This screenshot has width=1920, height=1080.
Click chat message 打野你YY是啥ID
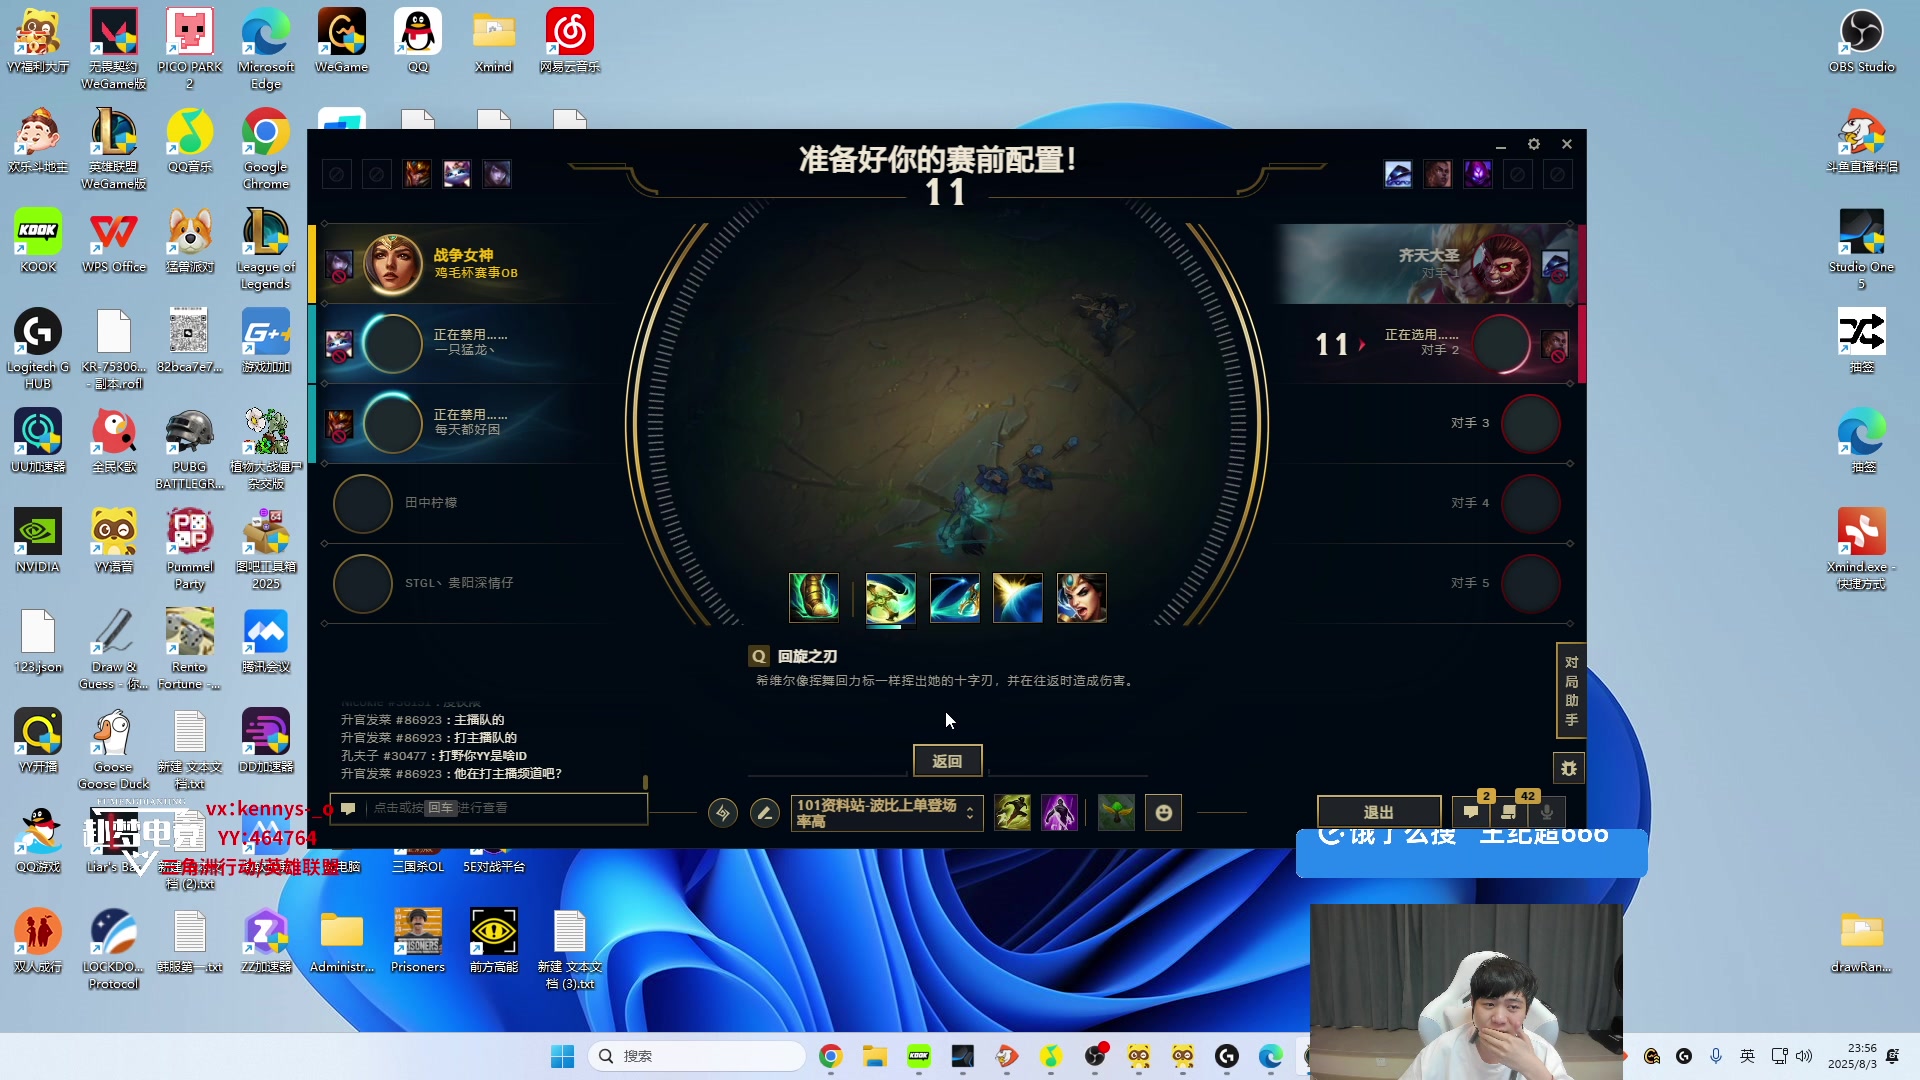(483, 756)
